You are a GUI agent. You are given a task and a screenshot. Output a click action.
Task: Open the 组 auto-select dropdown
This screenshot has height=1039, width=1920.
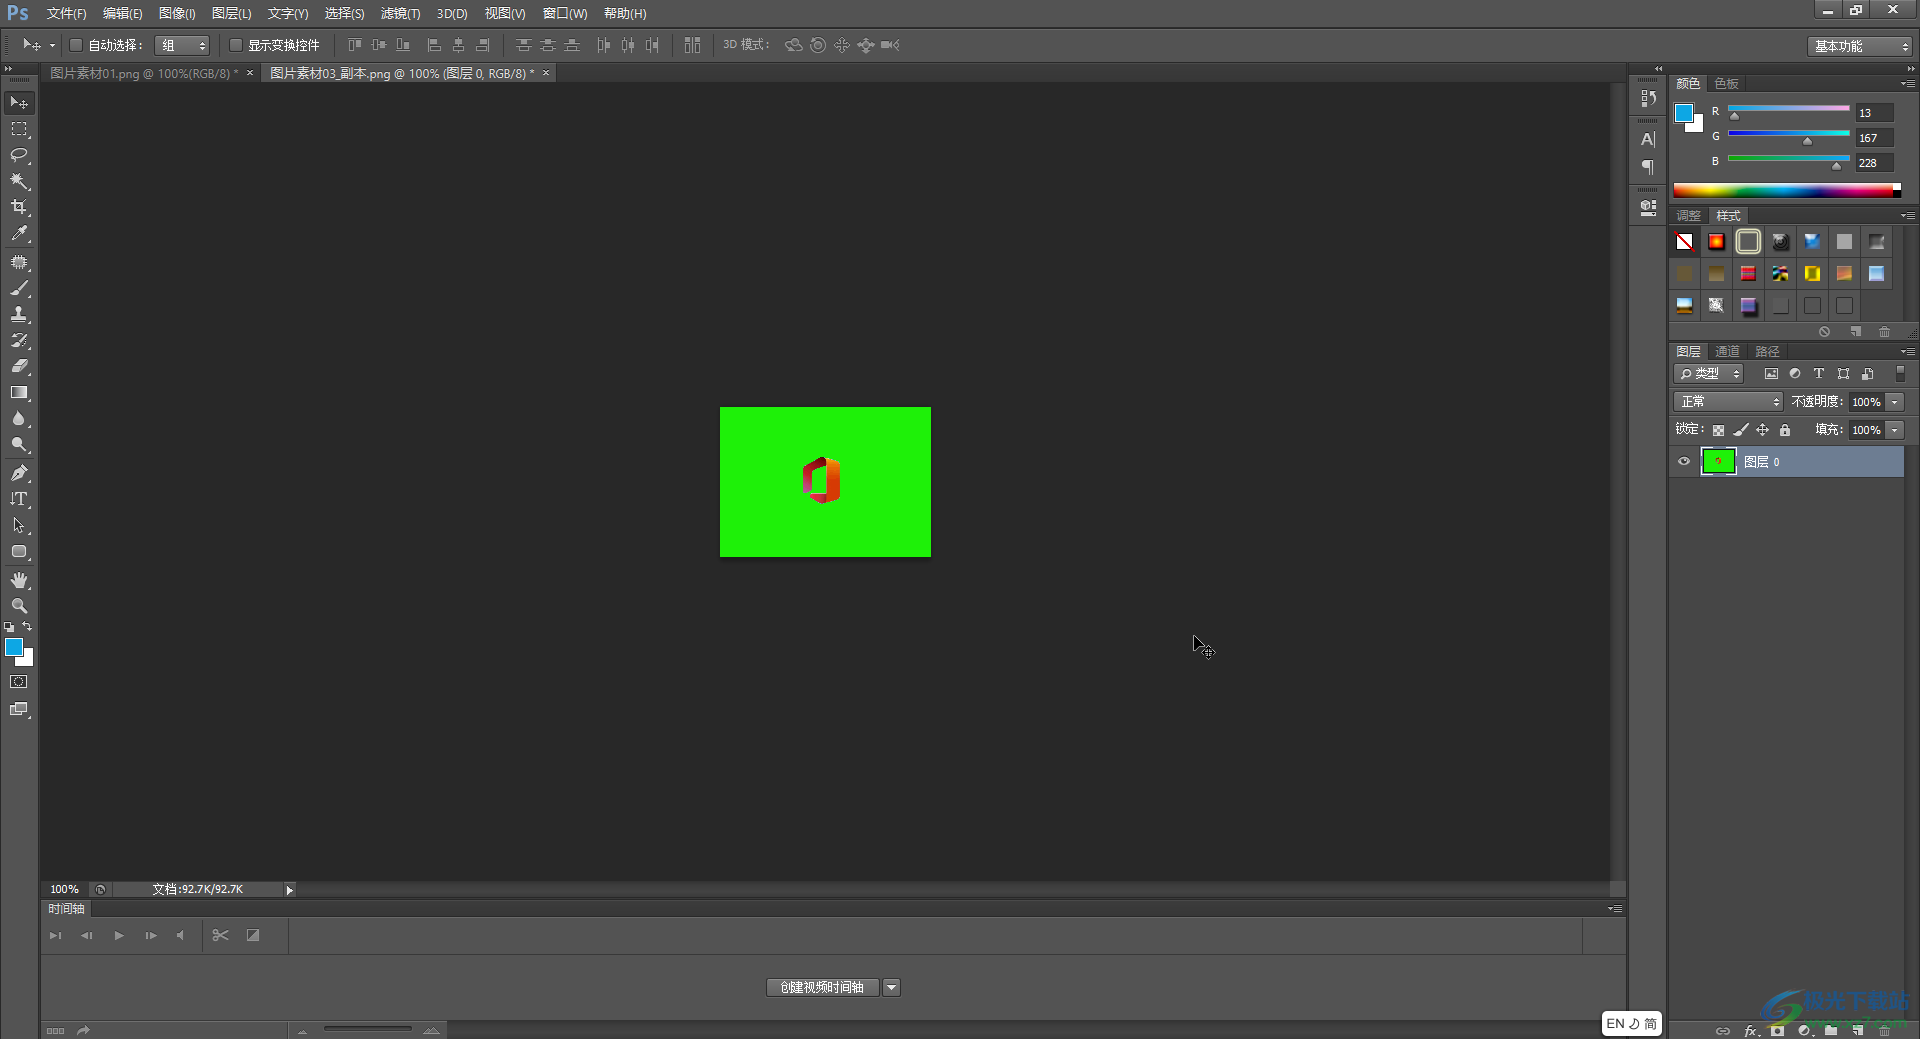[182, 45]
